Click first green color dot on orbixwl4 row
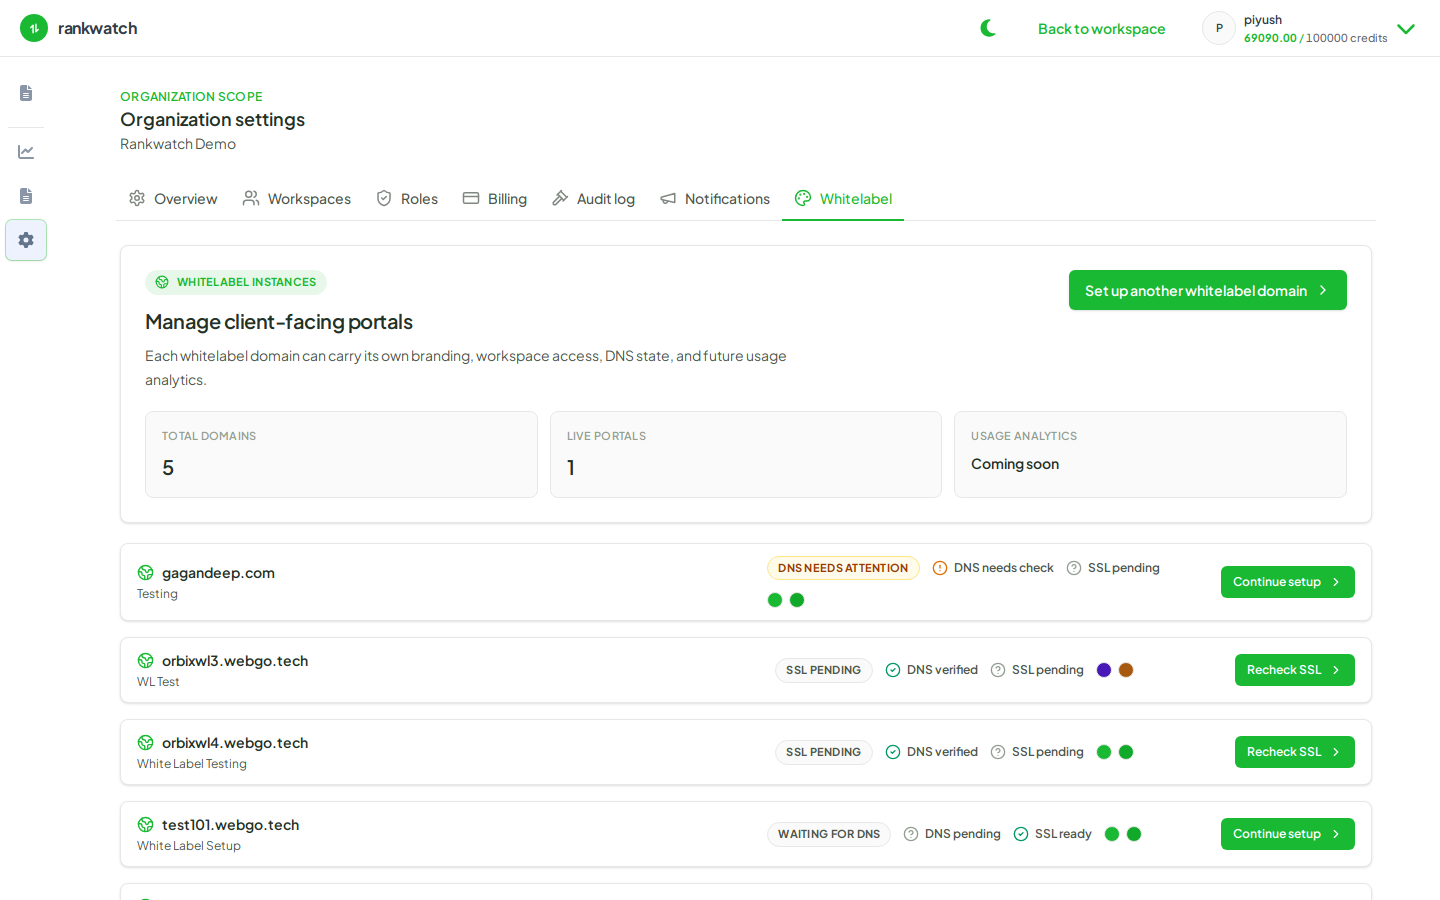Image resolution: width=1440 pixels, height=900 pixels. [1104, 752]
